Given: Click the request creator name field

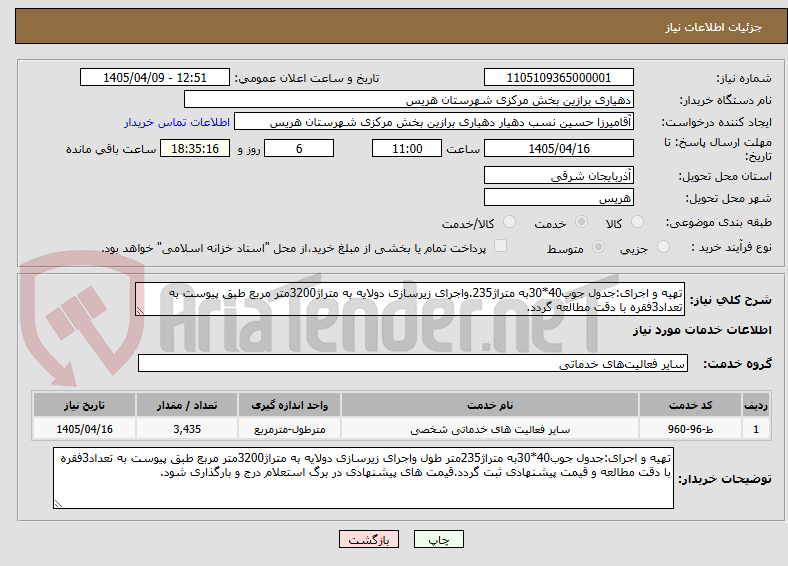Looking at the screenshot, I should tap(434, 122).
